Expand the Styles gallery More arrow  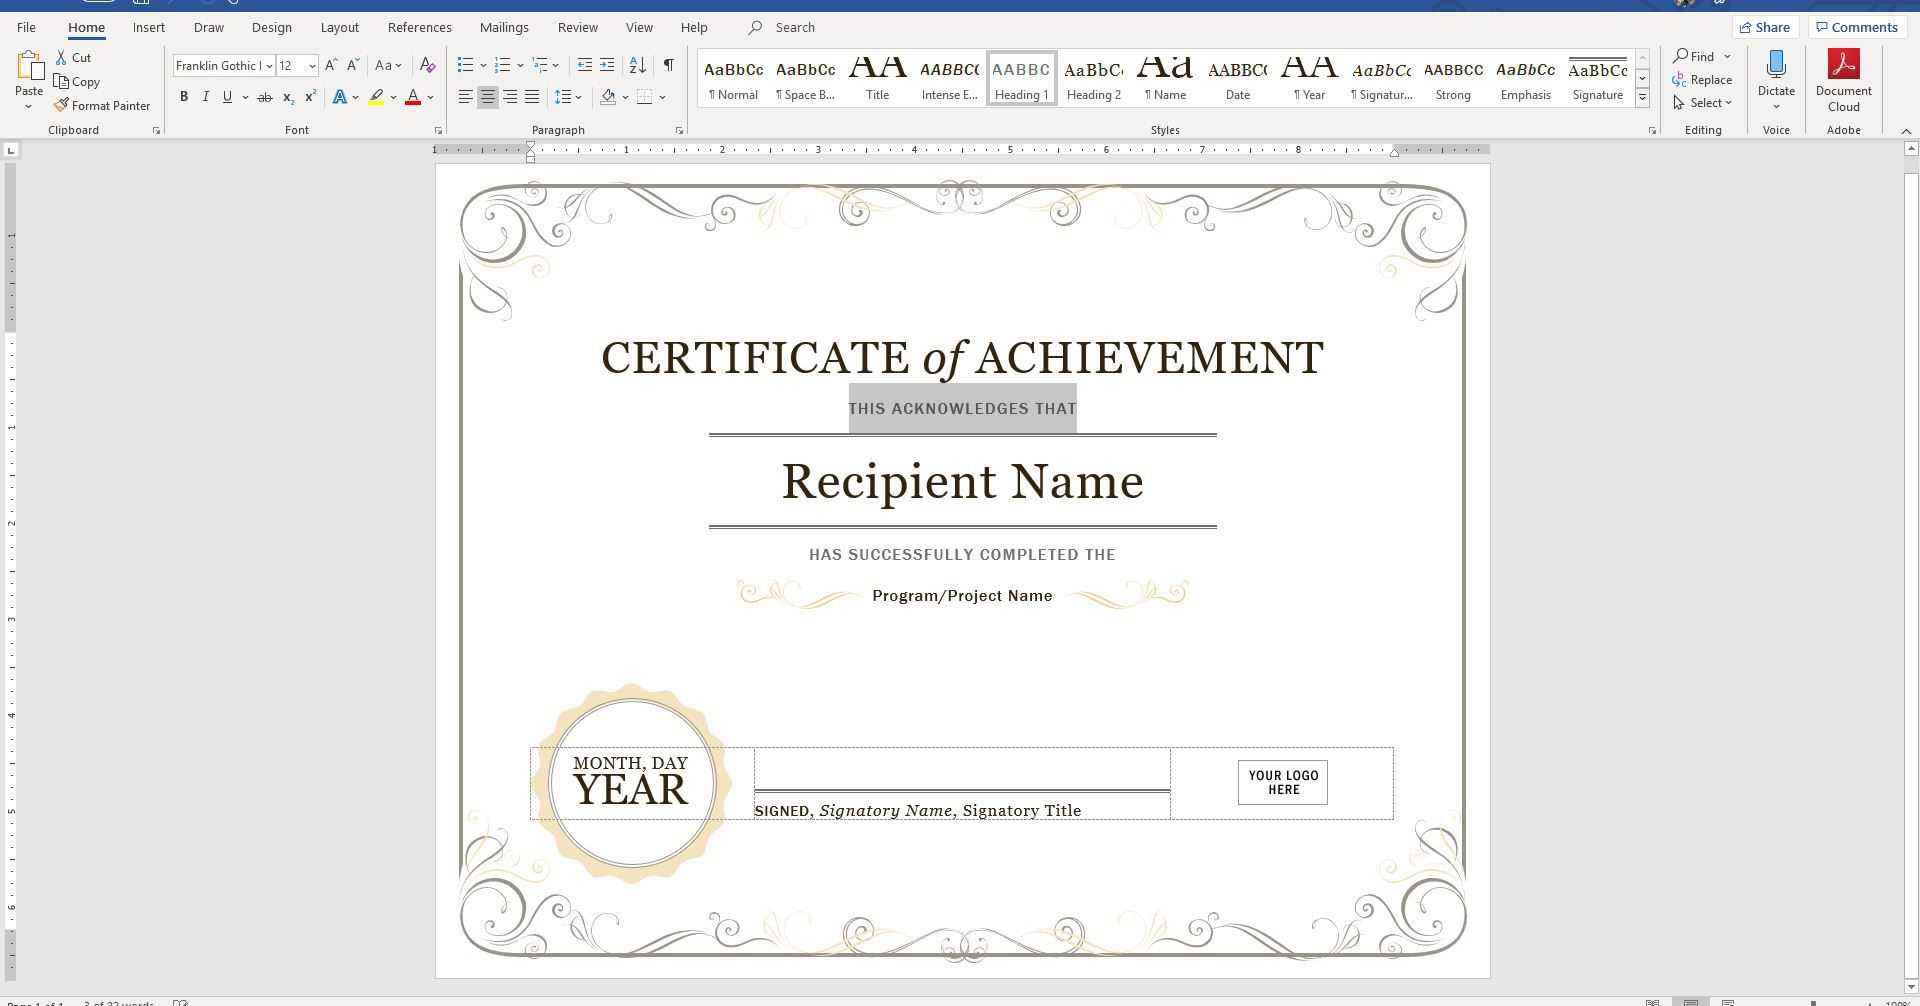coord(1642,97)
